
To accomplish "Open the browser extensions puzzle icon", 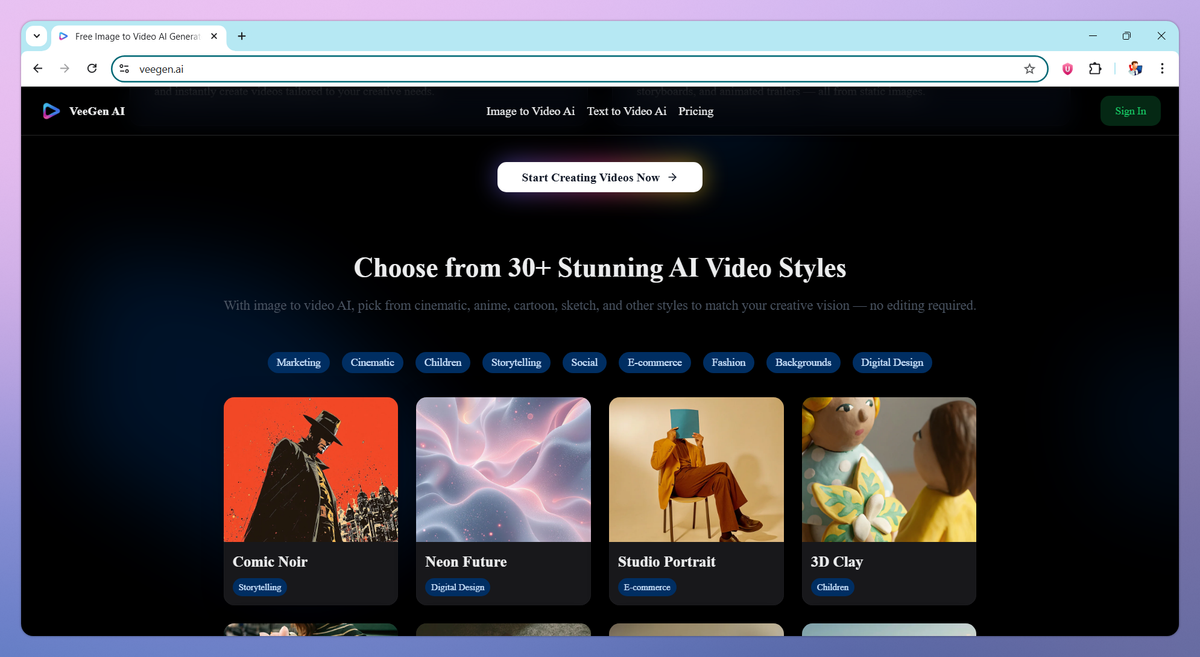I will point(1095,69).
